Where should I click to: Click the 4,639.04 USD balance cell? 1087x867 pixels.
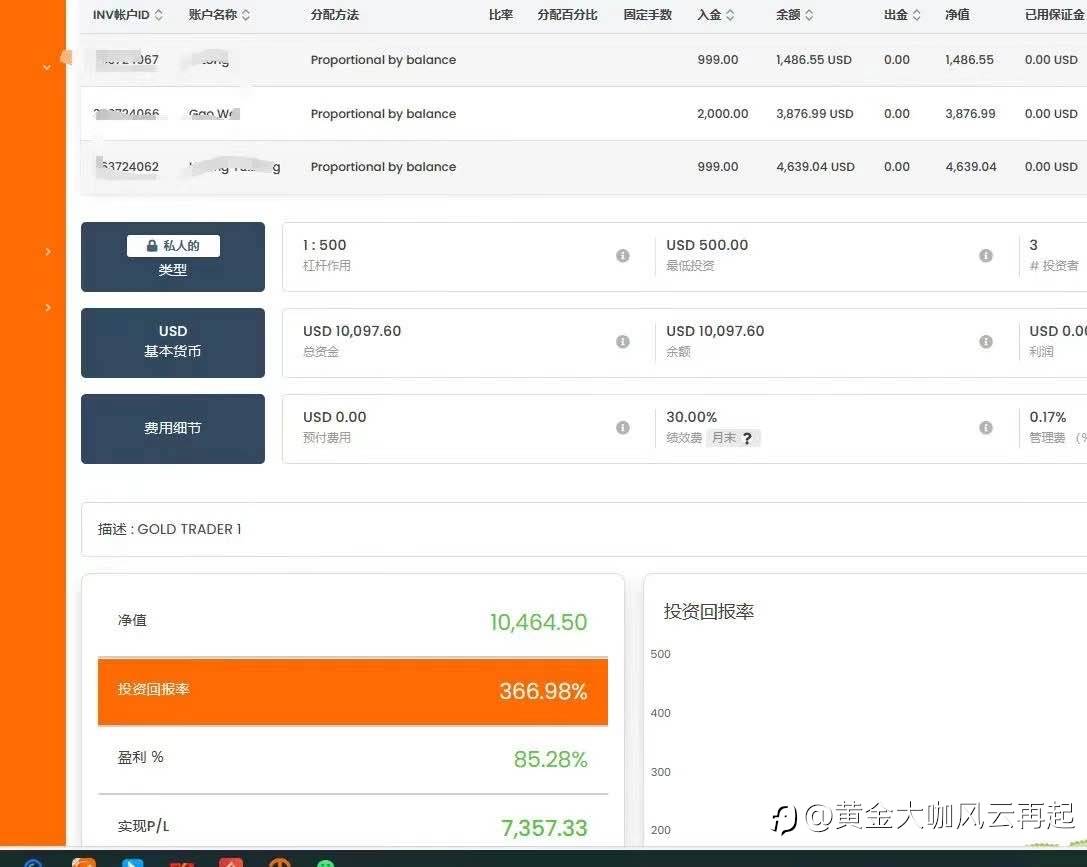coord(815,166)
